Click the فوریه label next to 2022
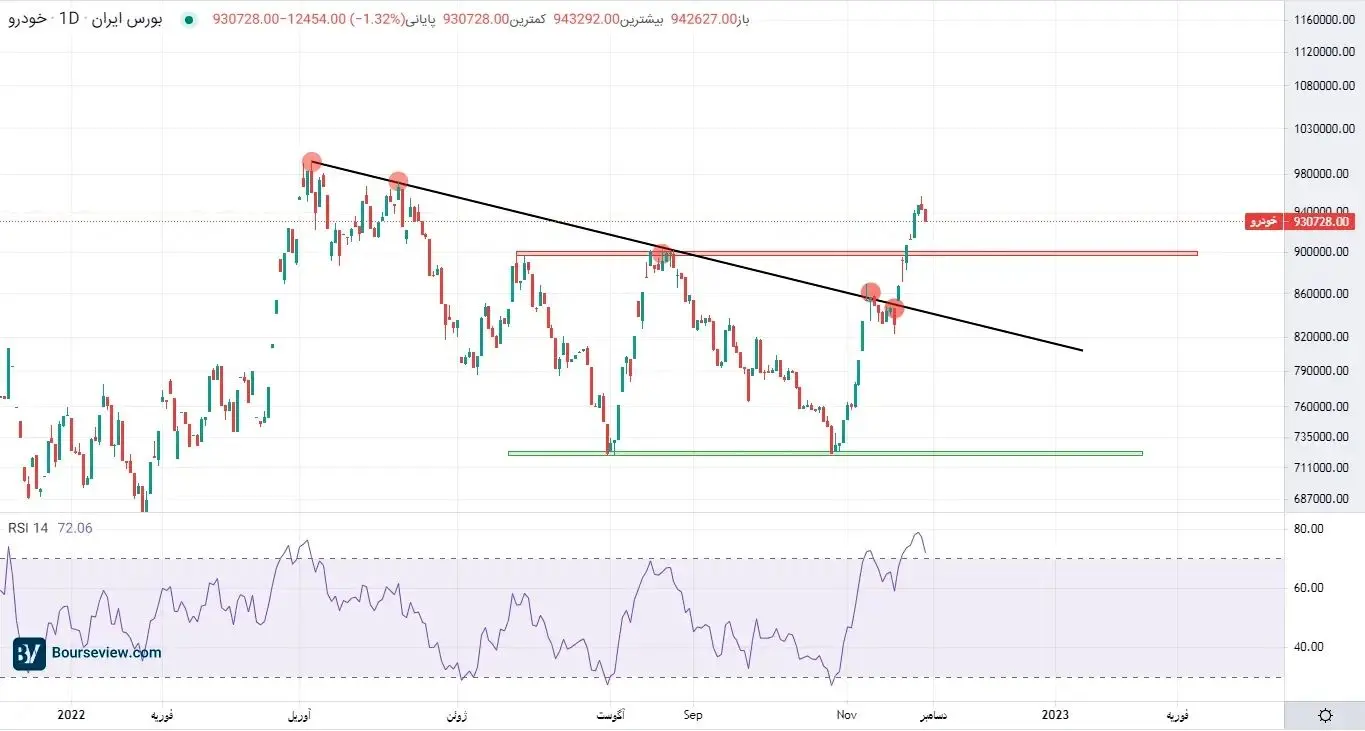This screenshot has height=731, width=1365. tap(162, 715)
